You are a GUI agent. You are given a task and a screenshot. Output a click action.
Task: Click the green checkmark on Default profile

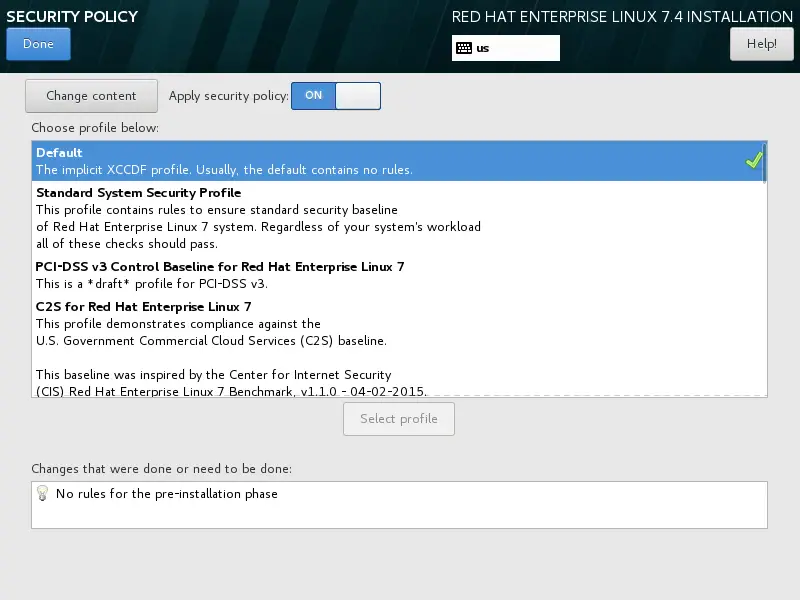click(754, 161)
